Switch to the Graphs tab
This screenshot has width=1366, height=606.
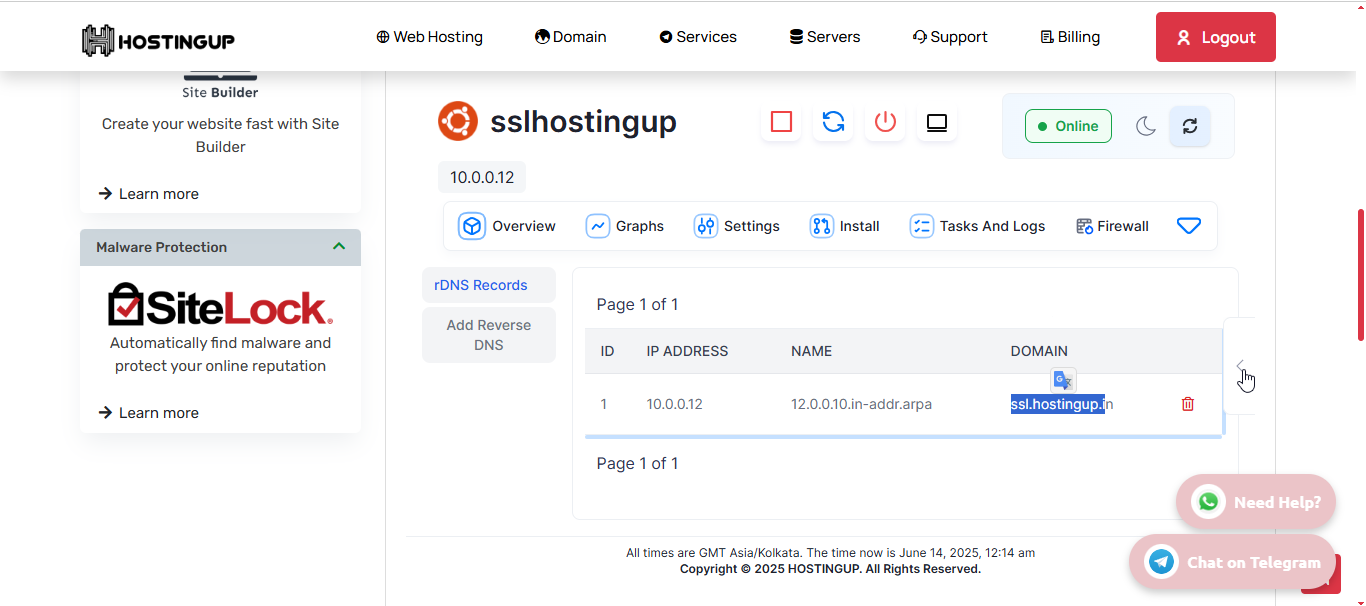pyautogui.click(x=625, y=226)
